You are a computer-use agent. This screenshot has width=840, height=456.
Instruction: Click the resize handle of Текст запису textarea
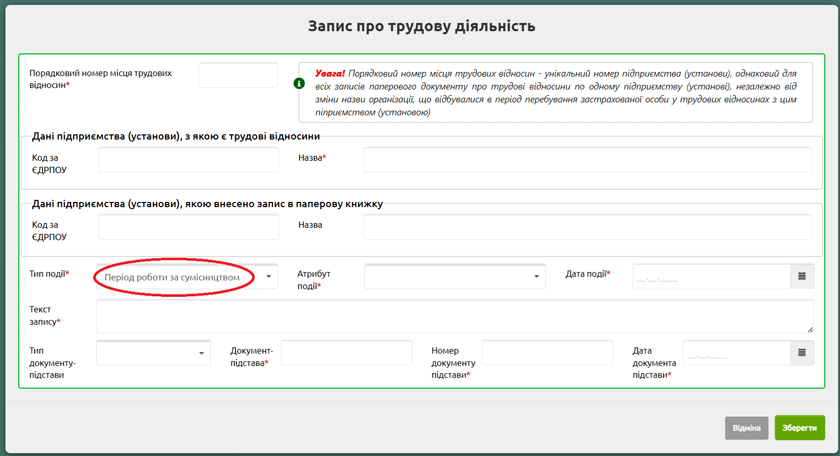pyautogui.click(x=809, y=328)
